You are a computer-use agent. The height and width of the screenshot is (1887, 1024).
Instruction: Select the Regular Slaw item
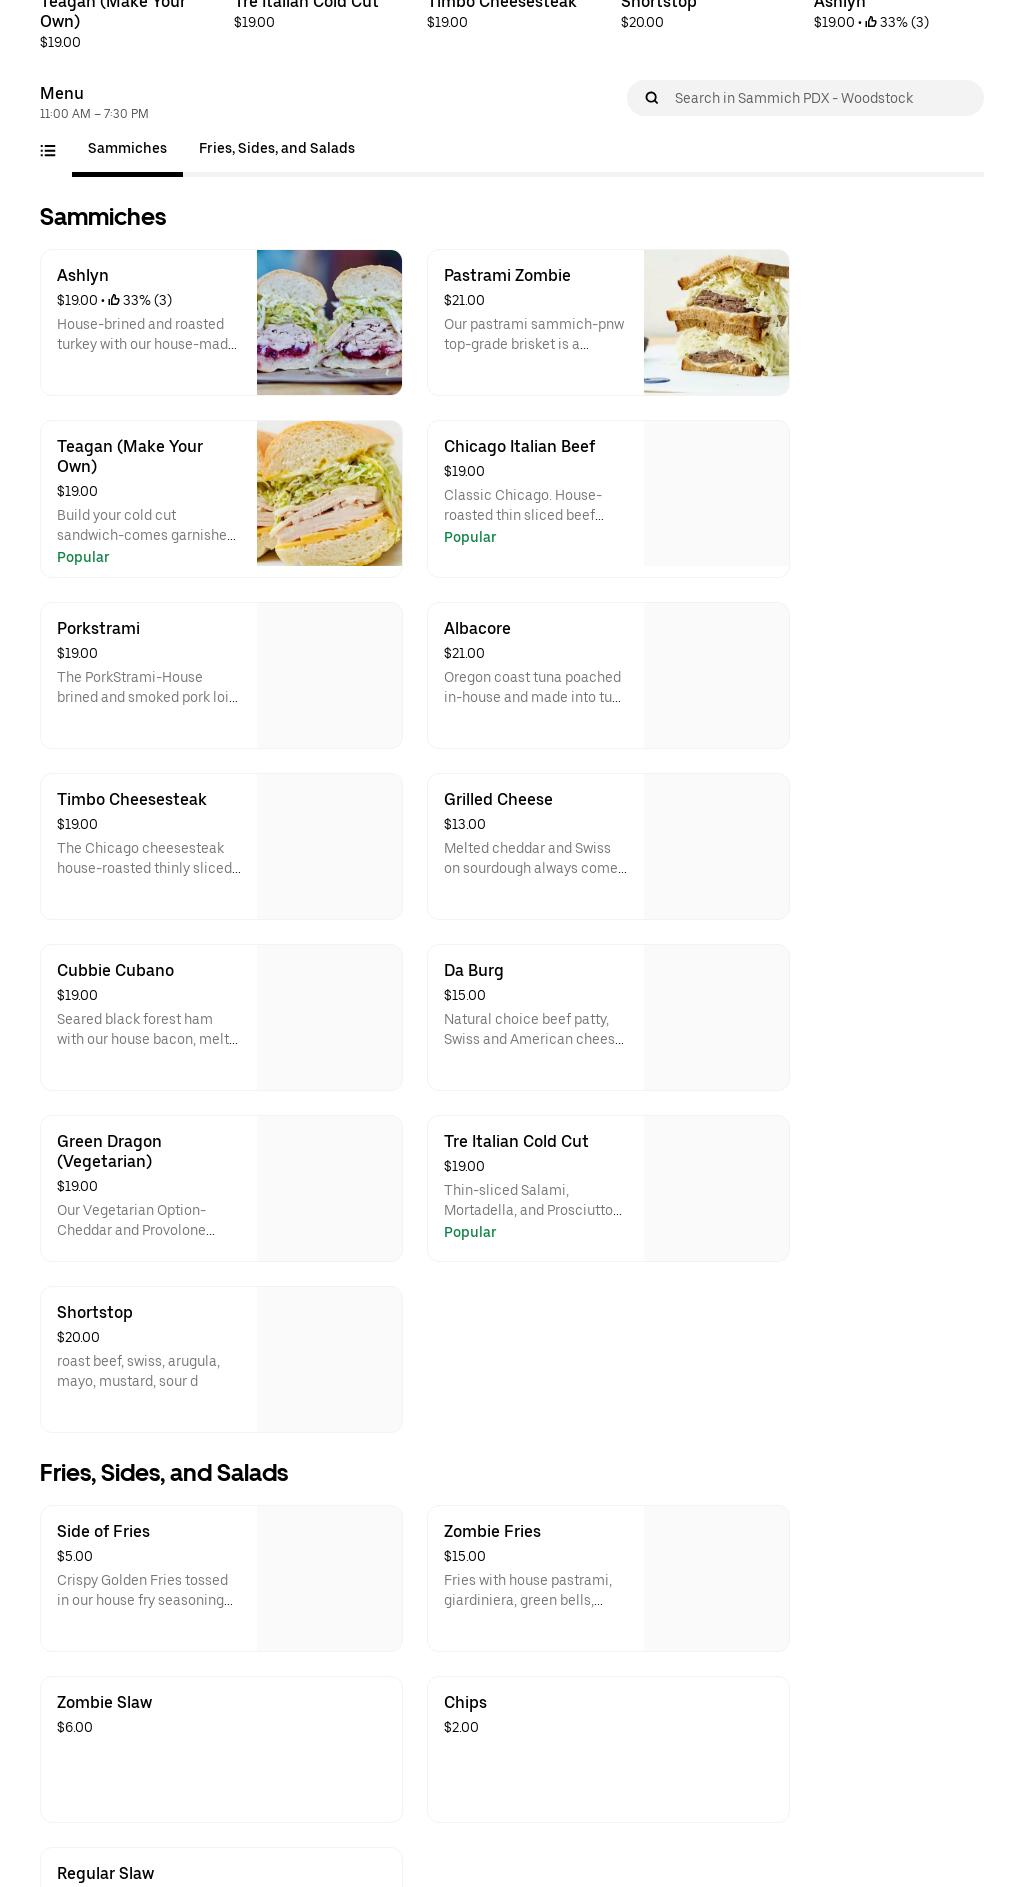point(221,1872)
